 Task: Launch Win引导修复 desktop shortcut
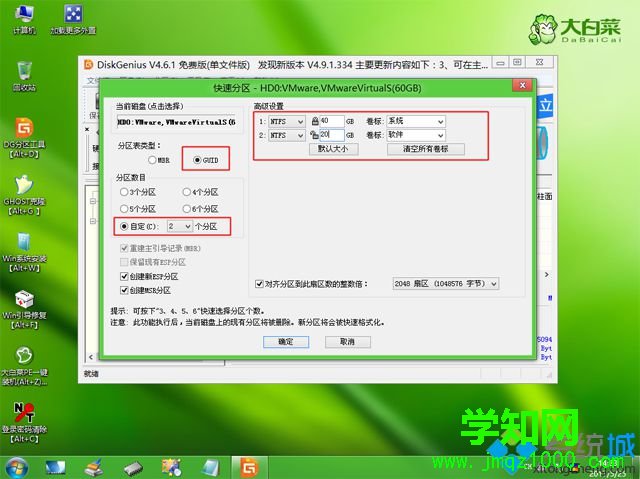tap(24, 309)
